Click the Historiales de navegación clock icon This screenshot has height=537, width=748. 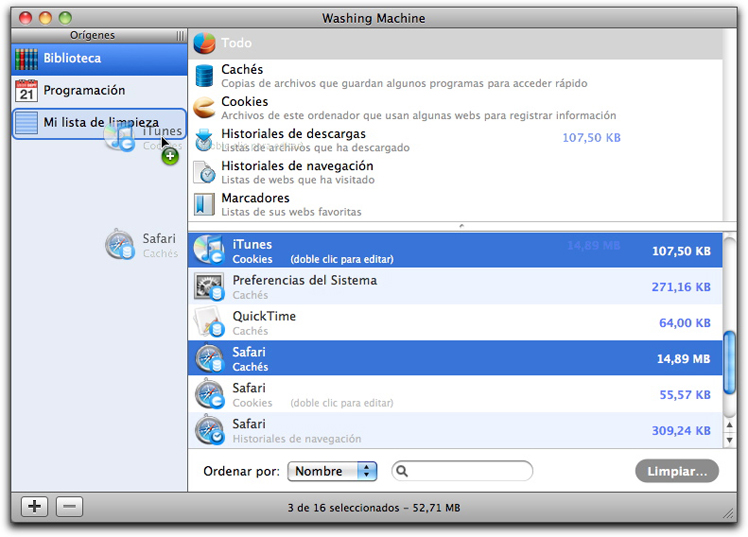pyautogui.click(x=205, y=172)
